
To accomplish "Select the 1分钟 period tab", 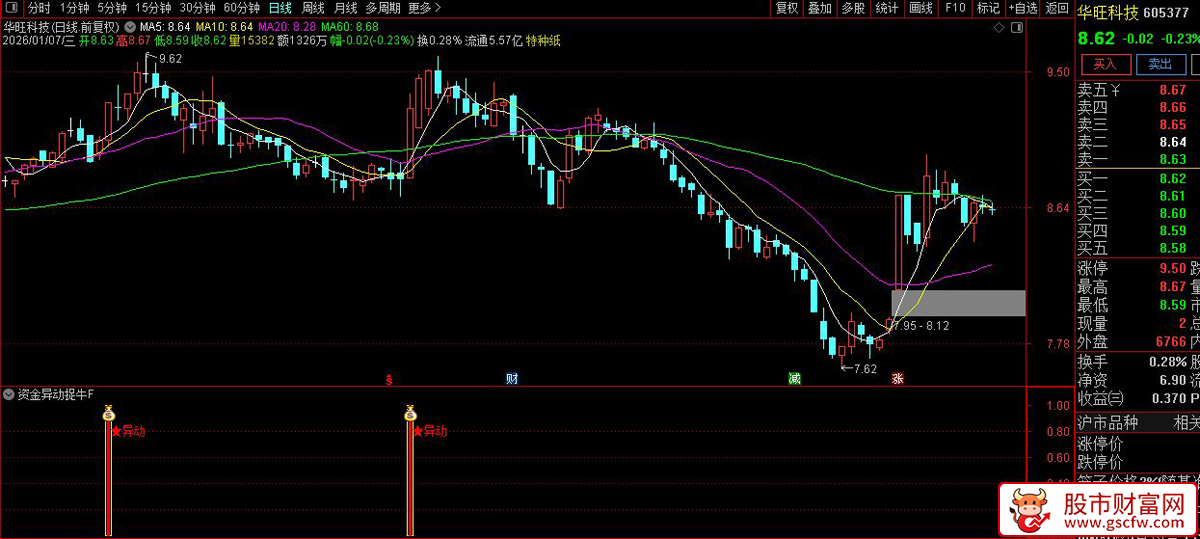I will pos(74,8).
